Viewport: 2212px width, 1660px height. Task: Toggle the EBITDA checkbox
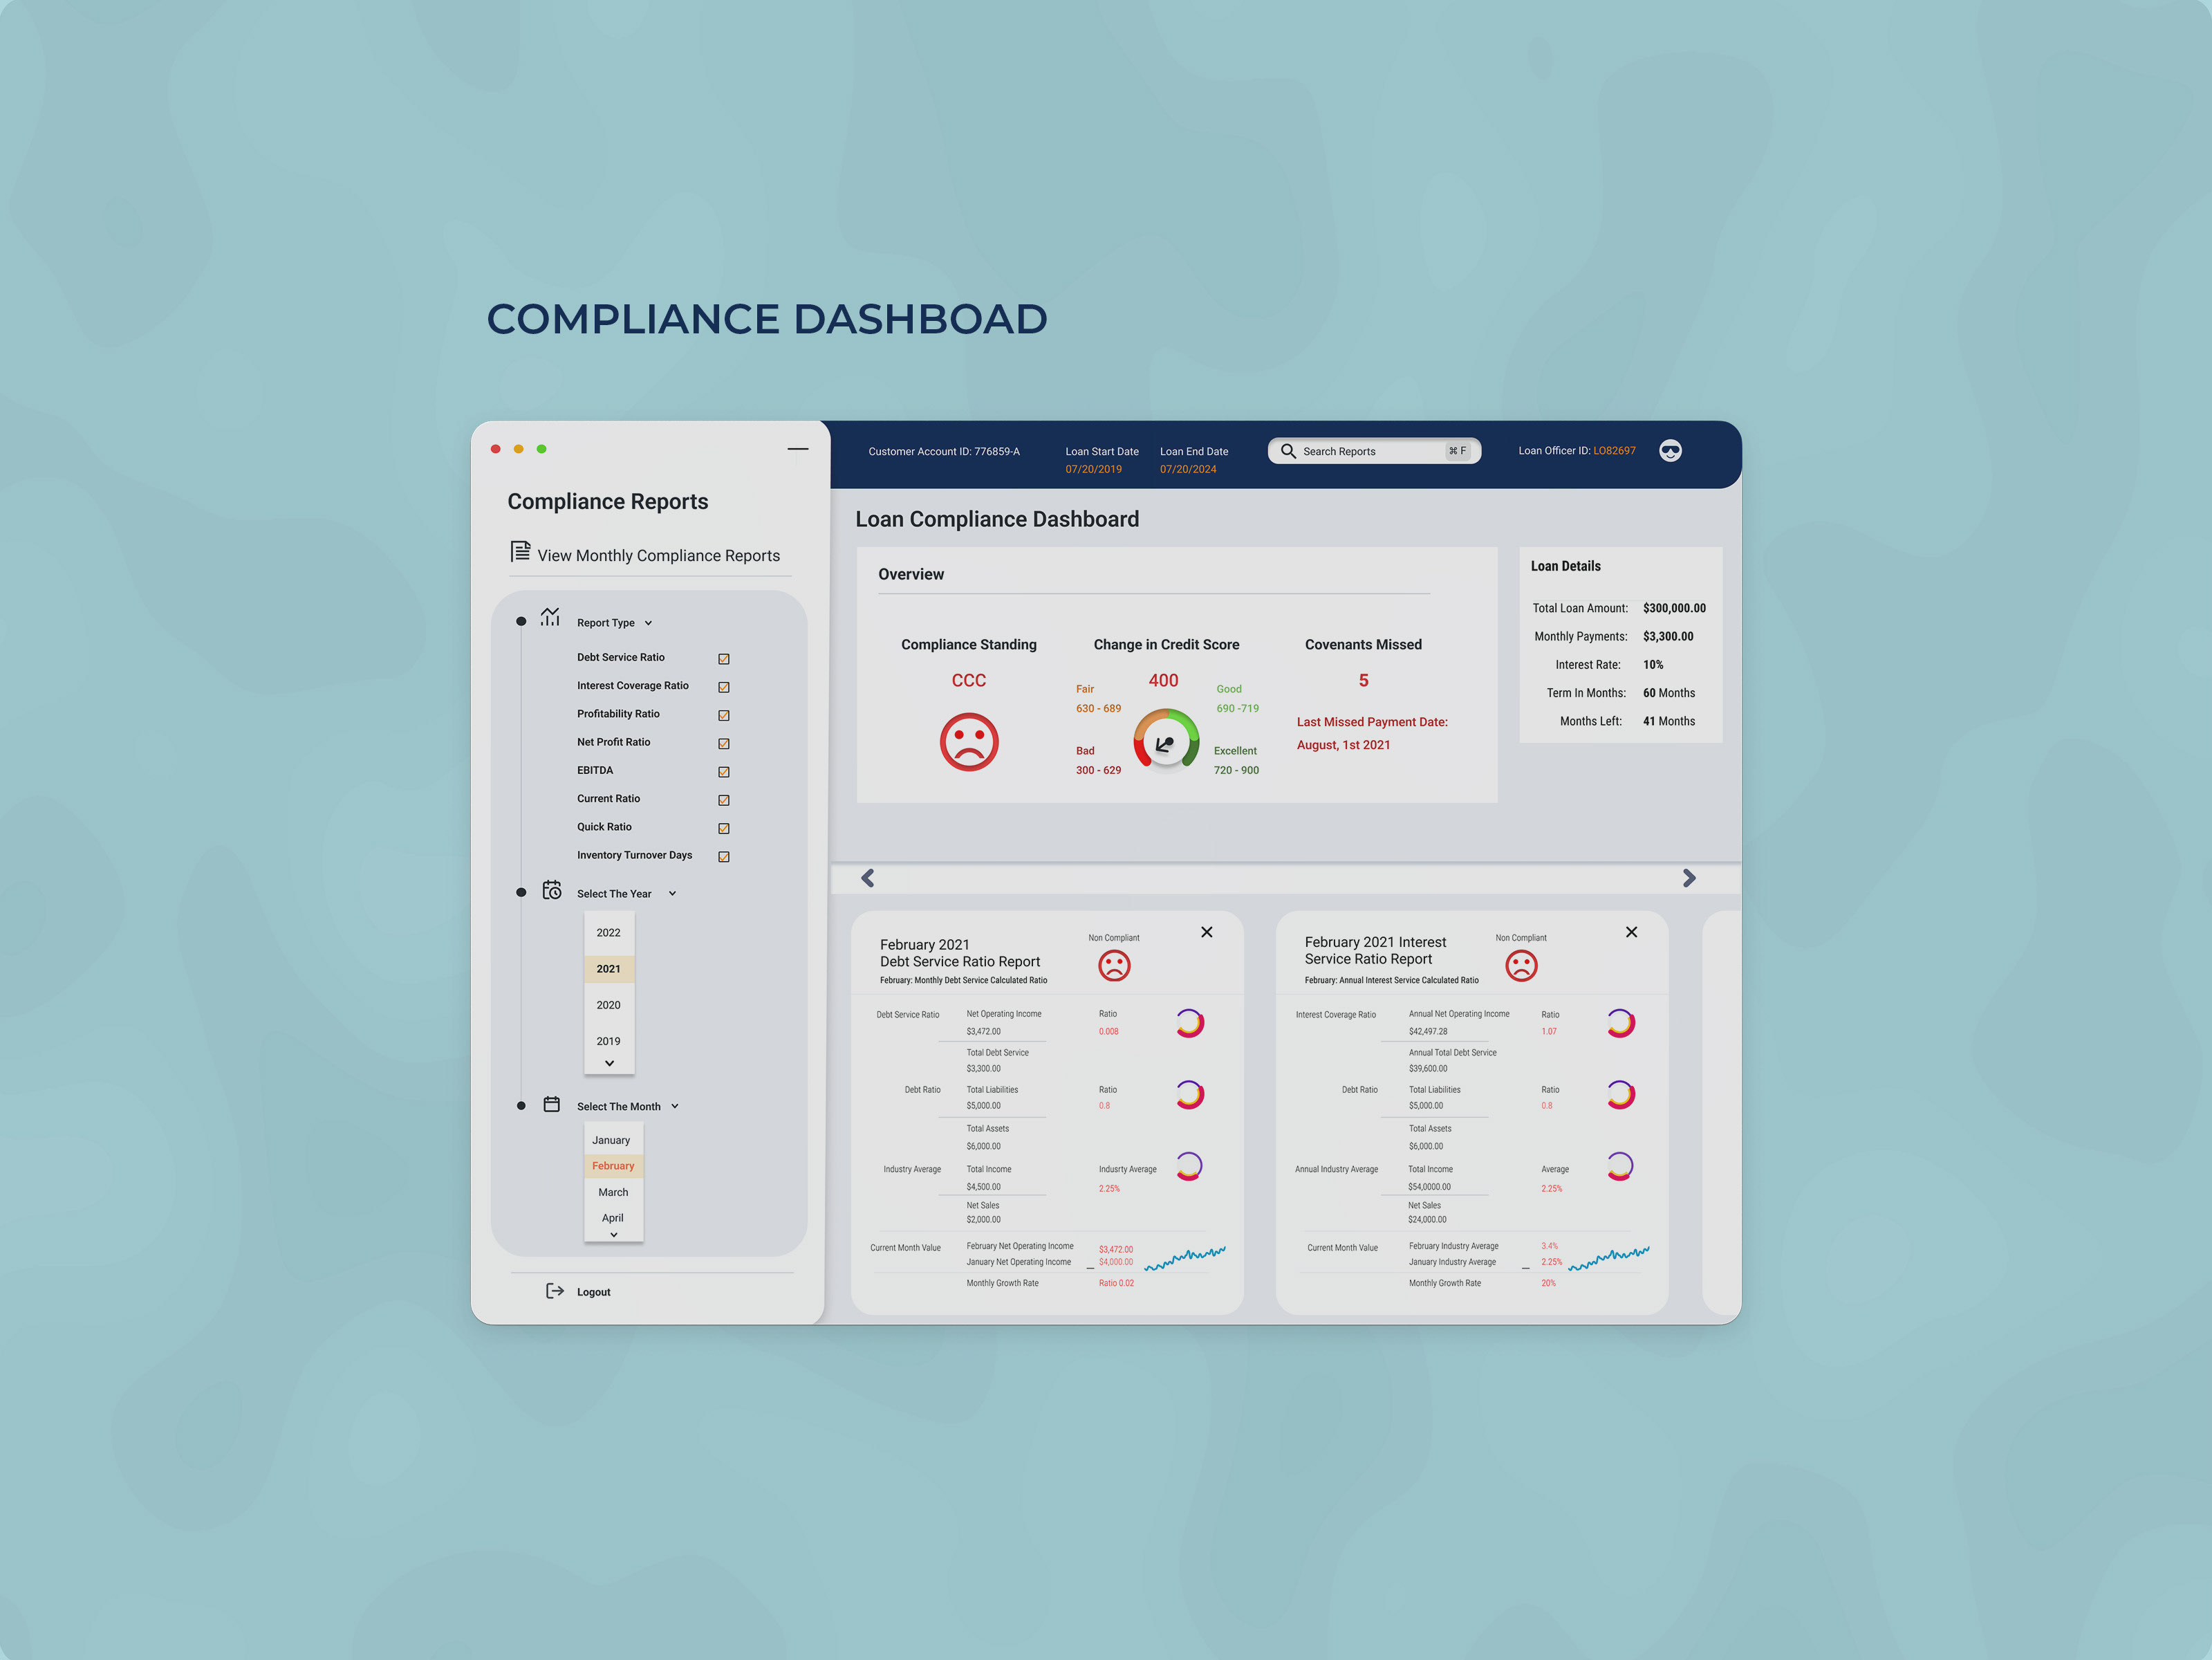(x=724, y=772)
